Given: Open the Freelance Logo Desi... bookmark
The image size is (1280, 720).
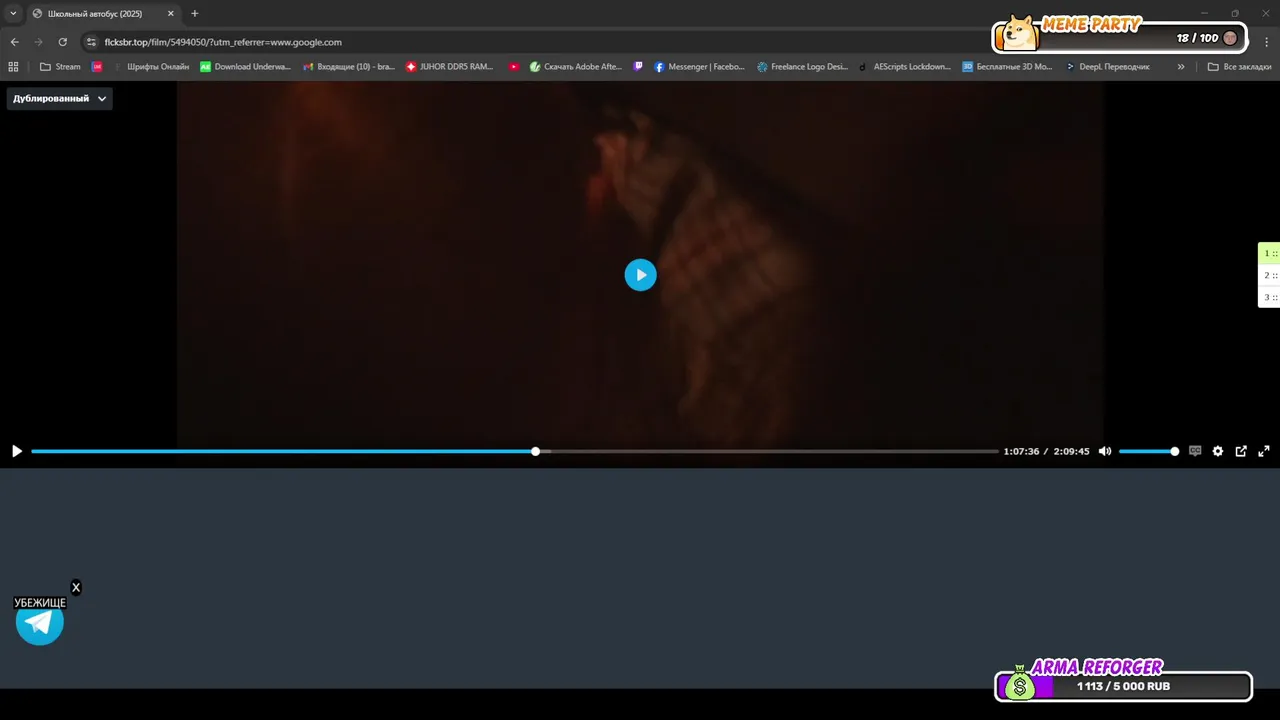Looking at the screenshot, I should click(802, 67).
